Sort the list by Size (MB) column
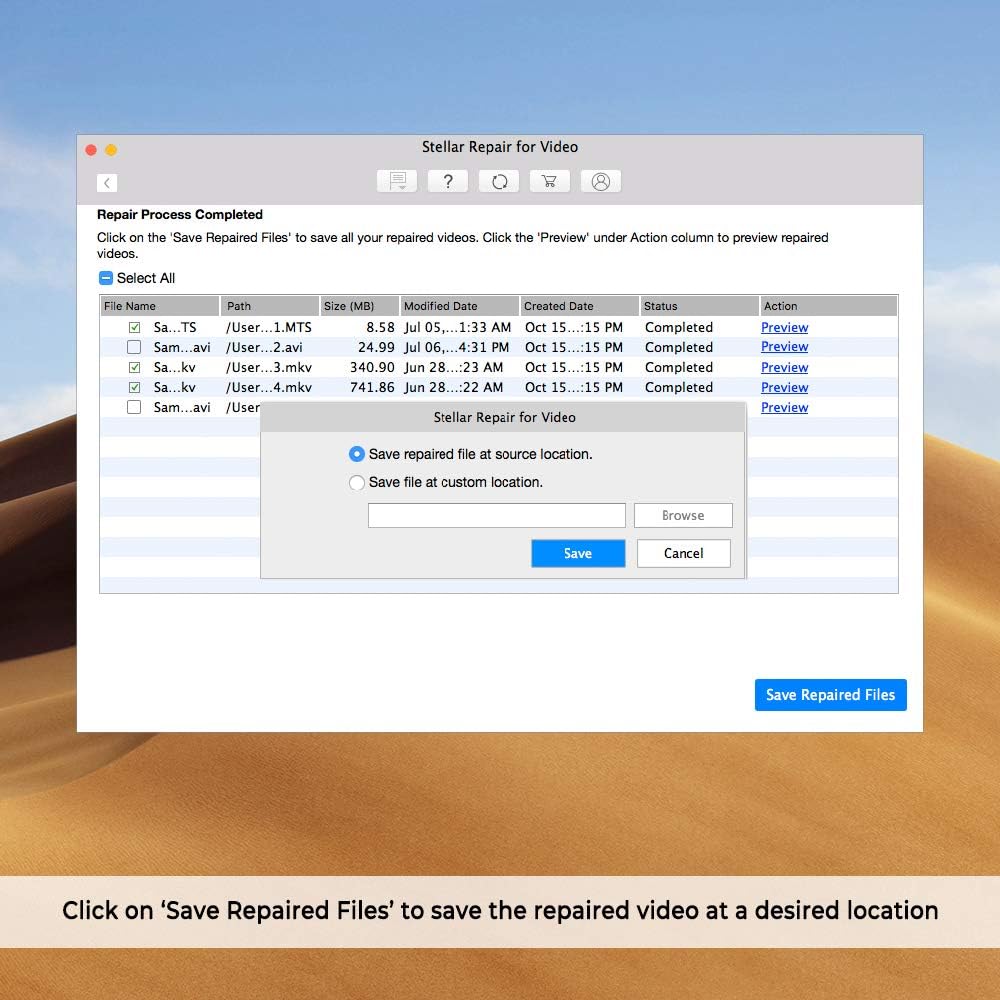Viewport: 1000px width, 1000px height. pyautogui.click(x=359, y=306)
